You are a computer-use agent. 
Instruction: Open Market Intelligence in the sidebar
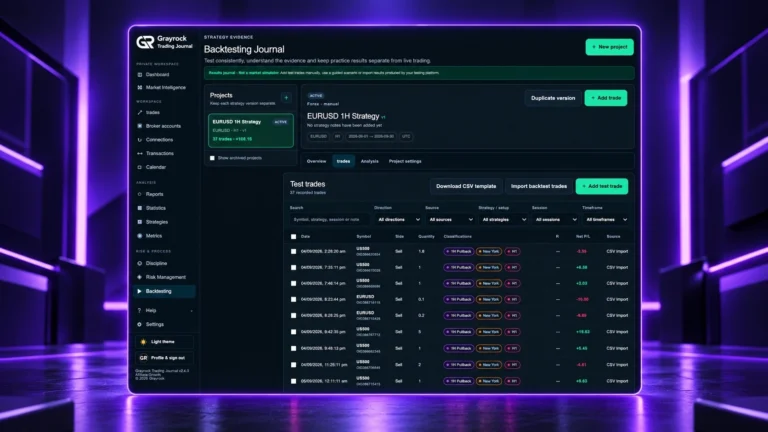166,88
